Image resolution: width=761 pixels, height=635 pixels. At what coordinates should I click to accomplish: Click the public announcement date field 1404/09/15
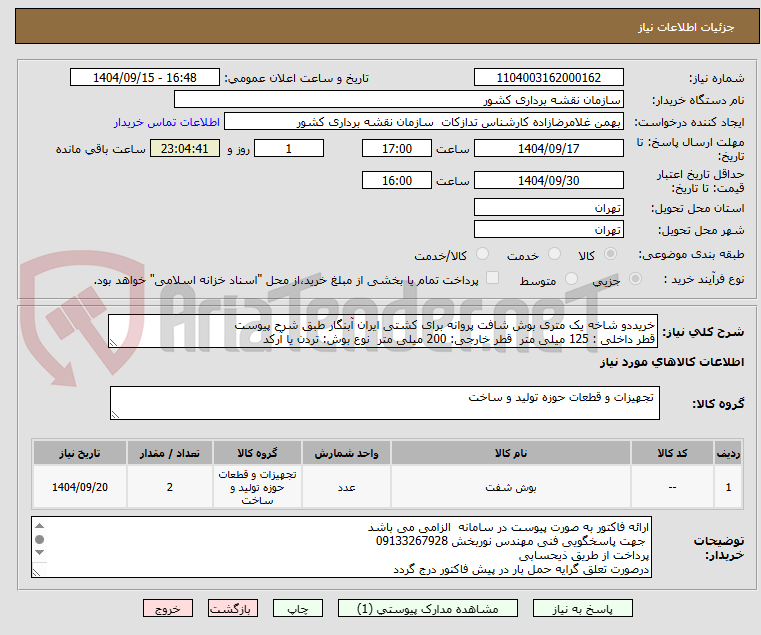click(x=145, y=77)
